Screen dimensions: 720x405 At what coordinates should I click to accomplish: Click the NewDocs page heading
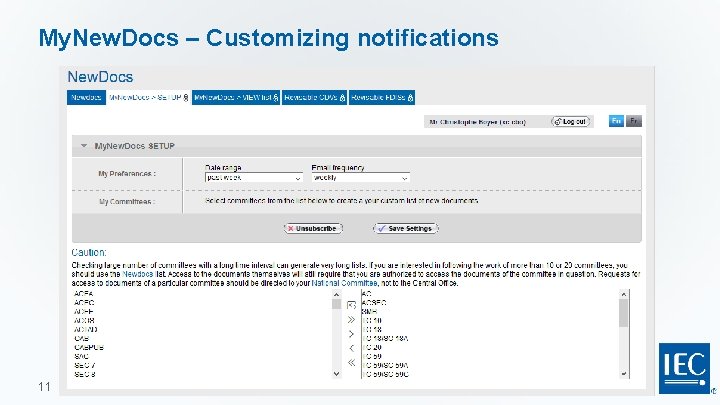[100, 77]
